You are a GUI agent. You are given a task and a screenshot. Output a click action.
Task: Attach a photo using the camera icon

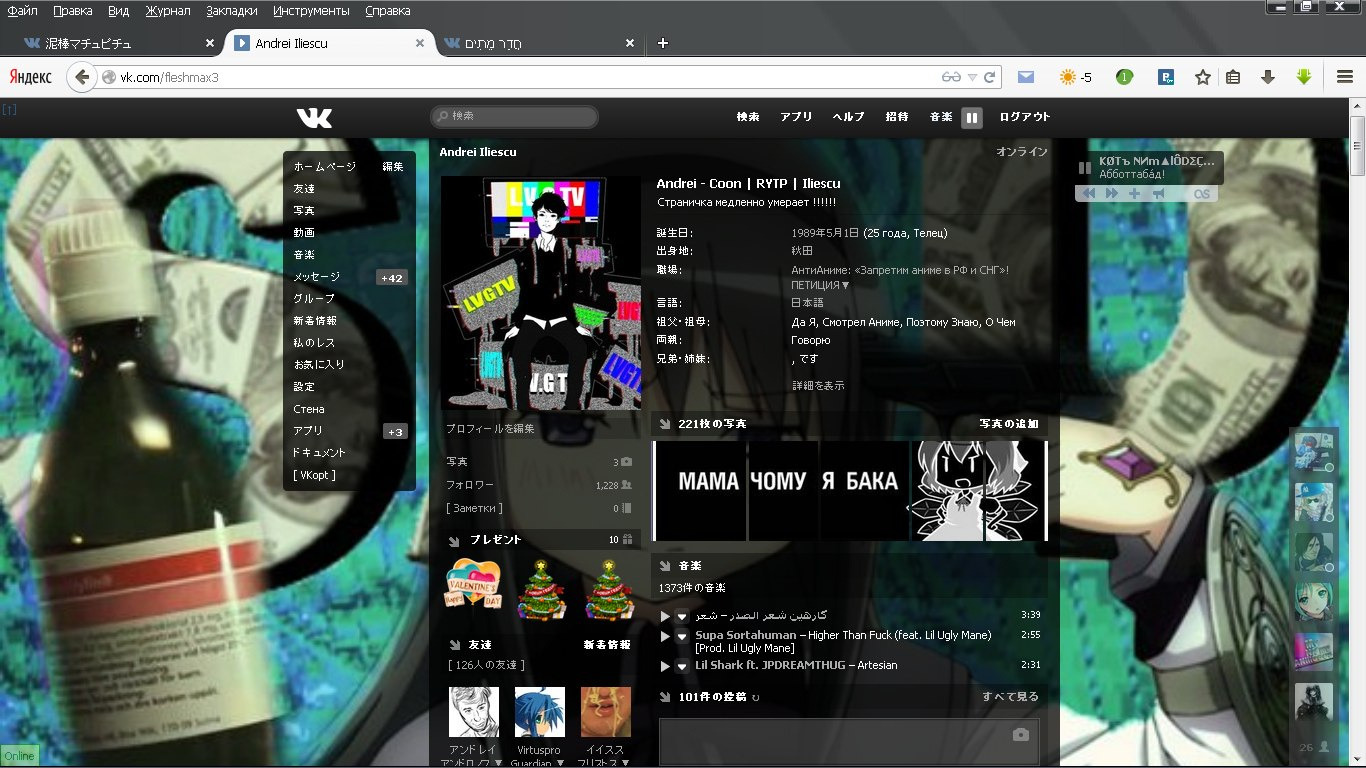tap(1020, 735)
